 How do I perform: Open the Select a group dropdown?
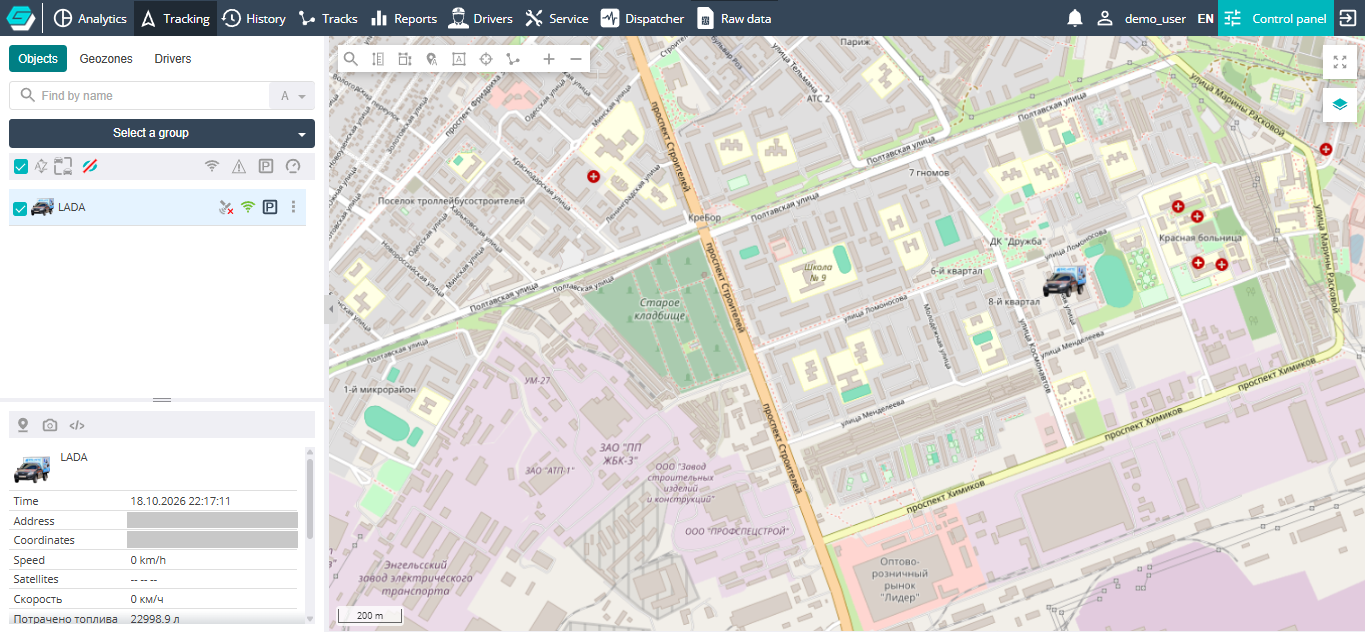(x=162, y=133)
